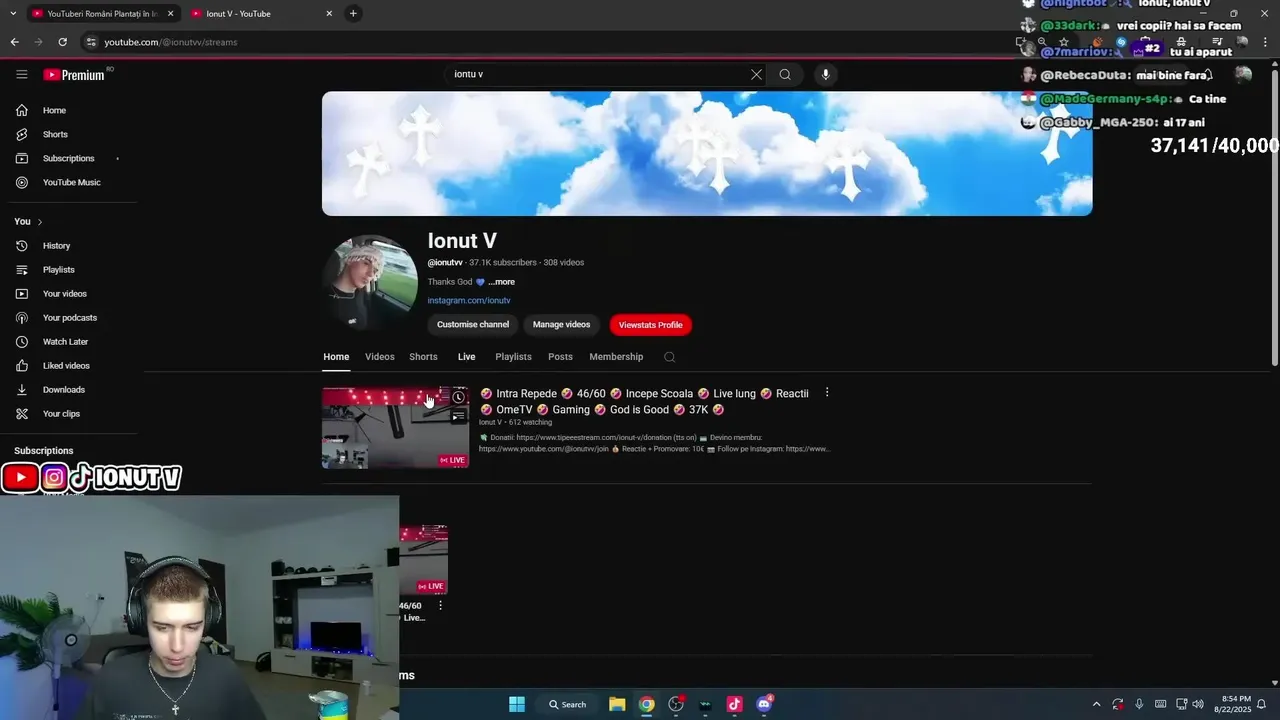Viewport: 1280px width, 720px height.
Task: Open YouTube Music from the sidebar
Action: [70, 182]
